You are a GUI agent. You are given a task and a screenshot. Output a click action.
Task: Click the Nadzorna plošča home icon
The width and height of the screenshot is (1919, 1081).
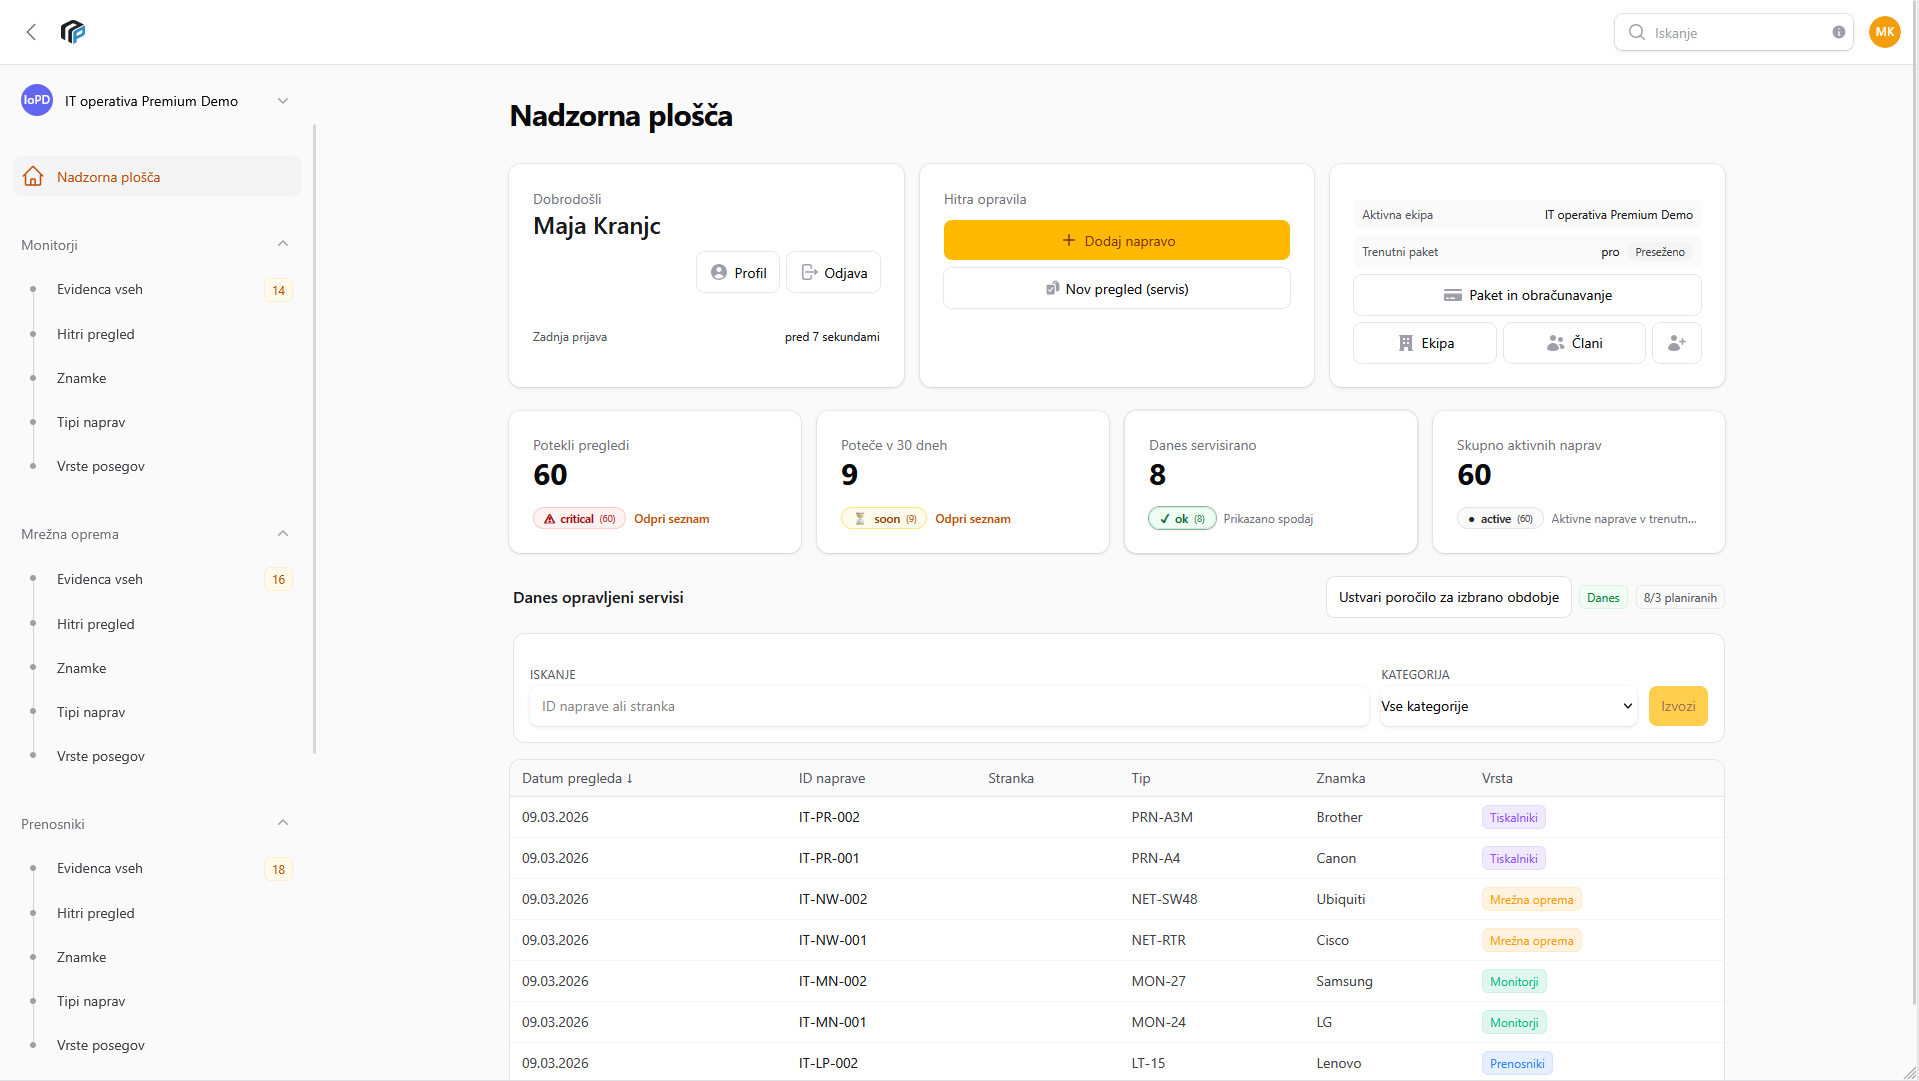(33, 177)
